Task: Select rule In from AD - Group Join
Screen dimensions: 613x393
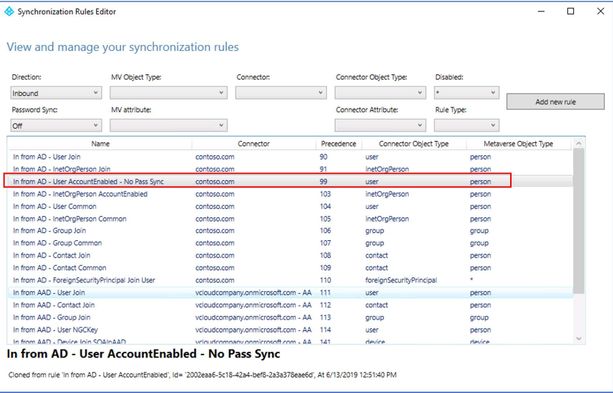Action: (290, 231)
